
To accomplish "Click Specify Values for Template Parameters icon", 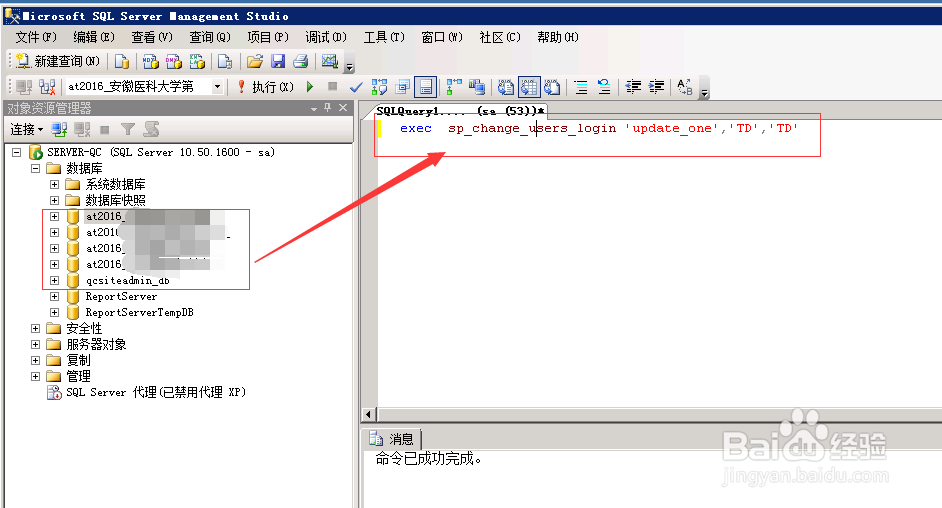I will 685,87.
